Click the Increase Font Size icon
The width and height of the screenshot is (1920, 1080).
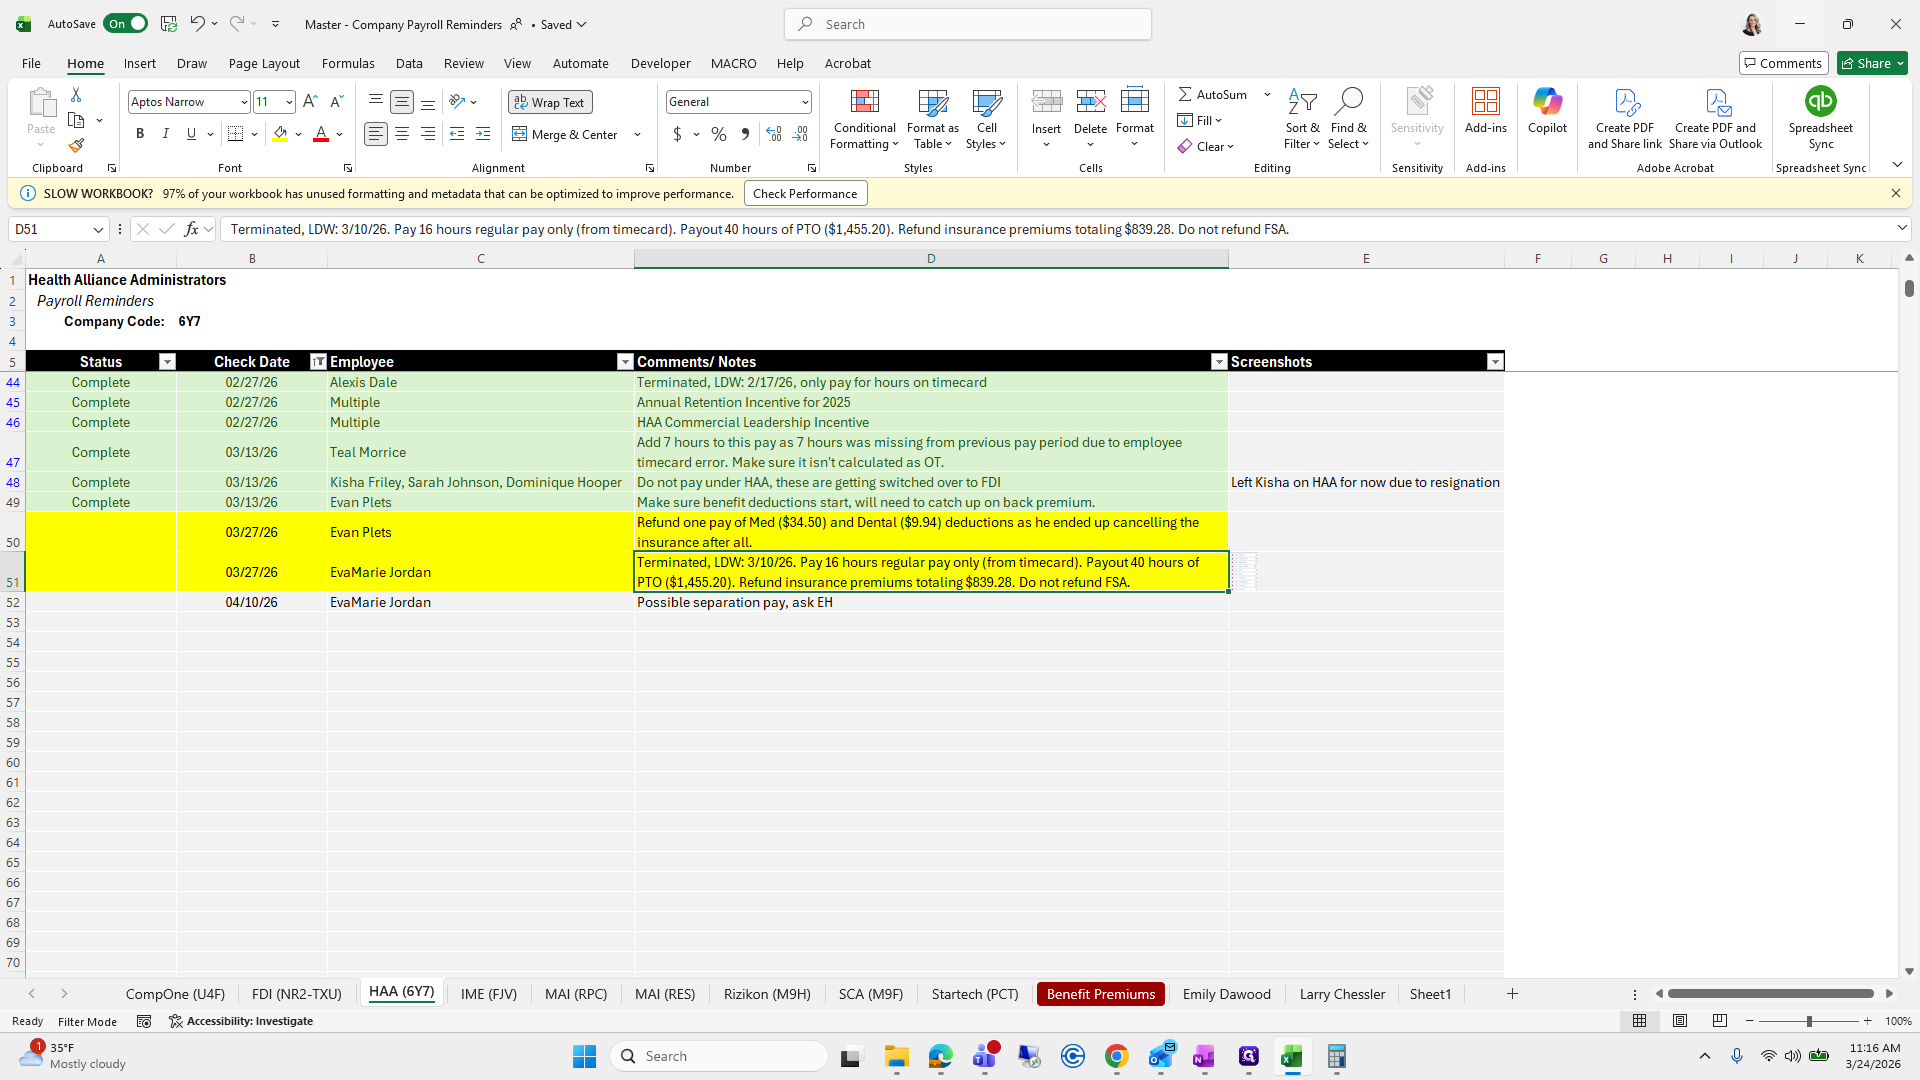pos(310,102)
